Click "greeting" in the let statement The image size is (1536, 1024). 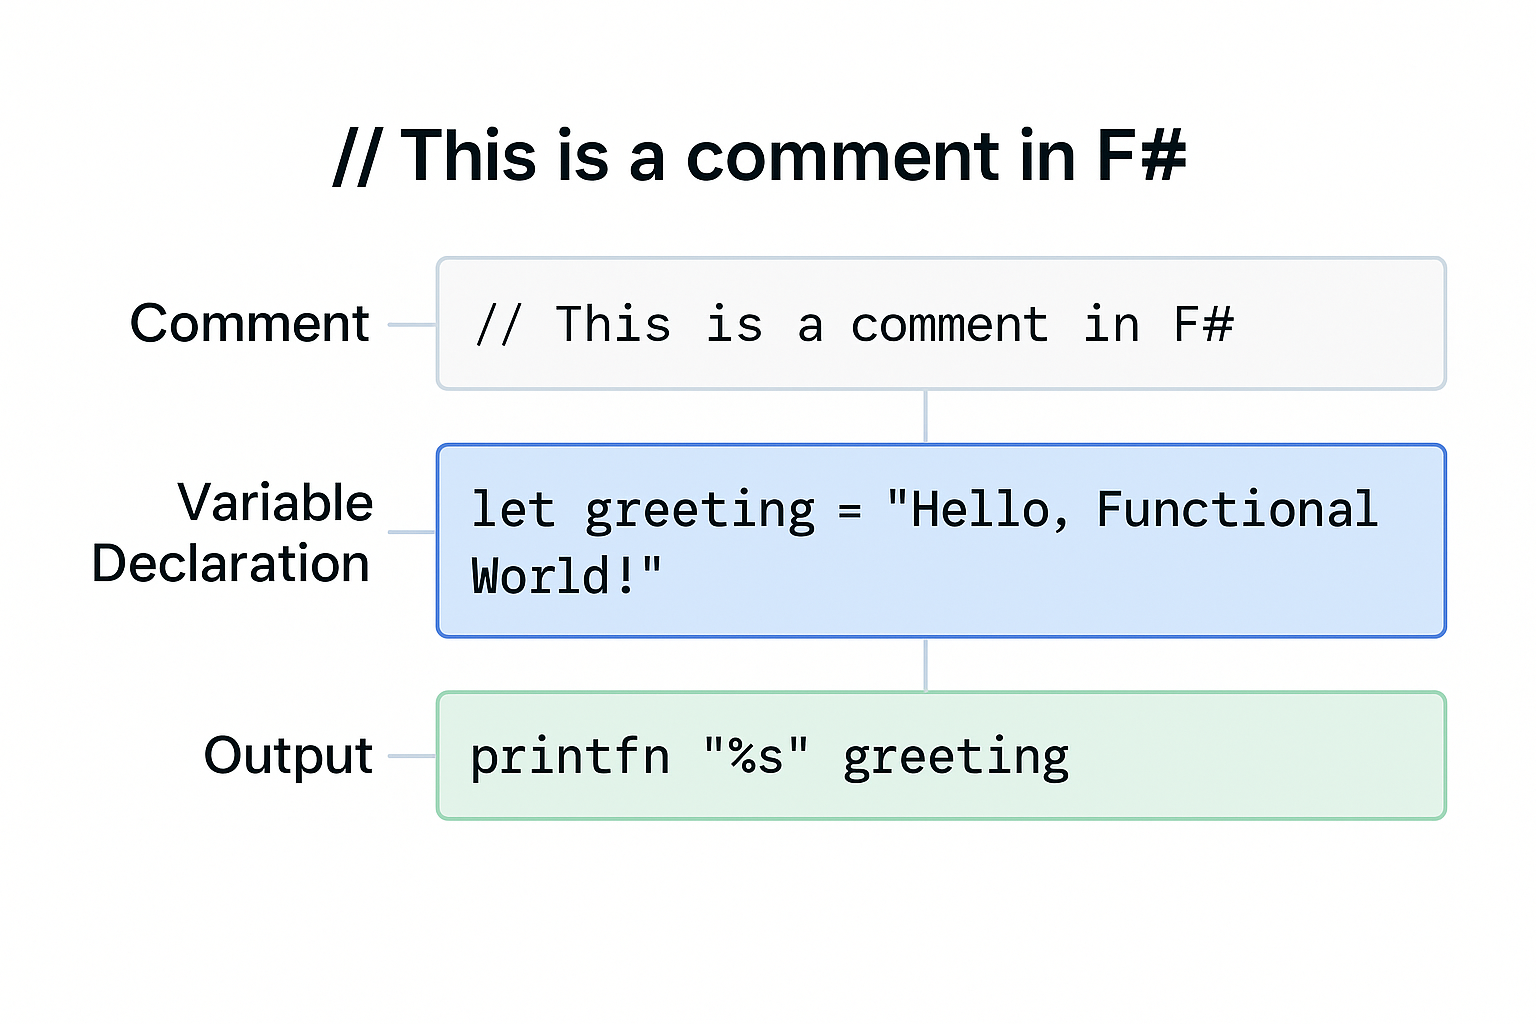point(700,511)
